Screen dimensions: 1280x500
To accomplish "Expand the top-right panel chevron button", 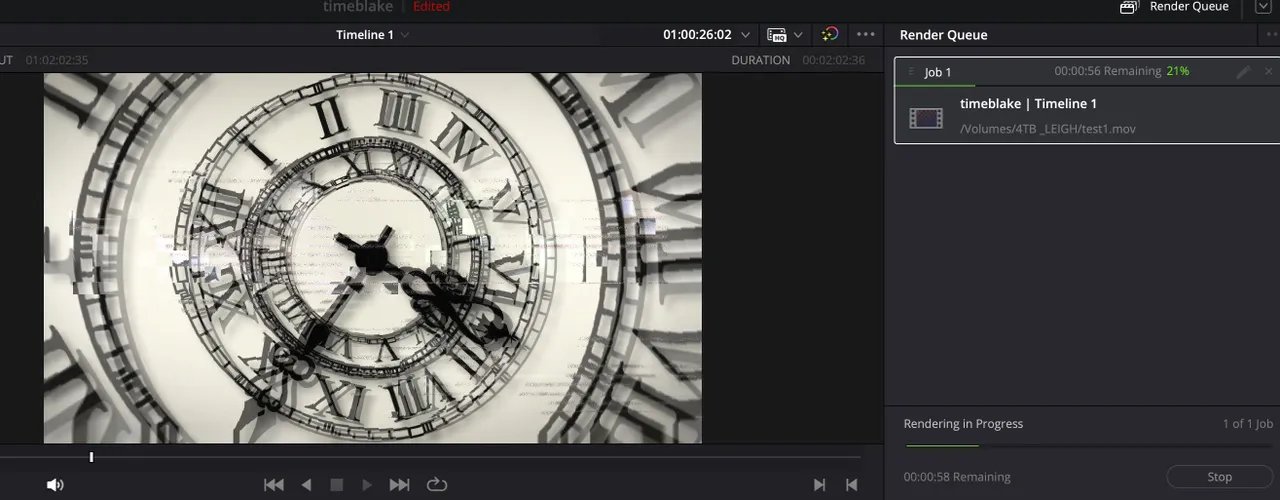I will click(x=1262, y=7).
